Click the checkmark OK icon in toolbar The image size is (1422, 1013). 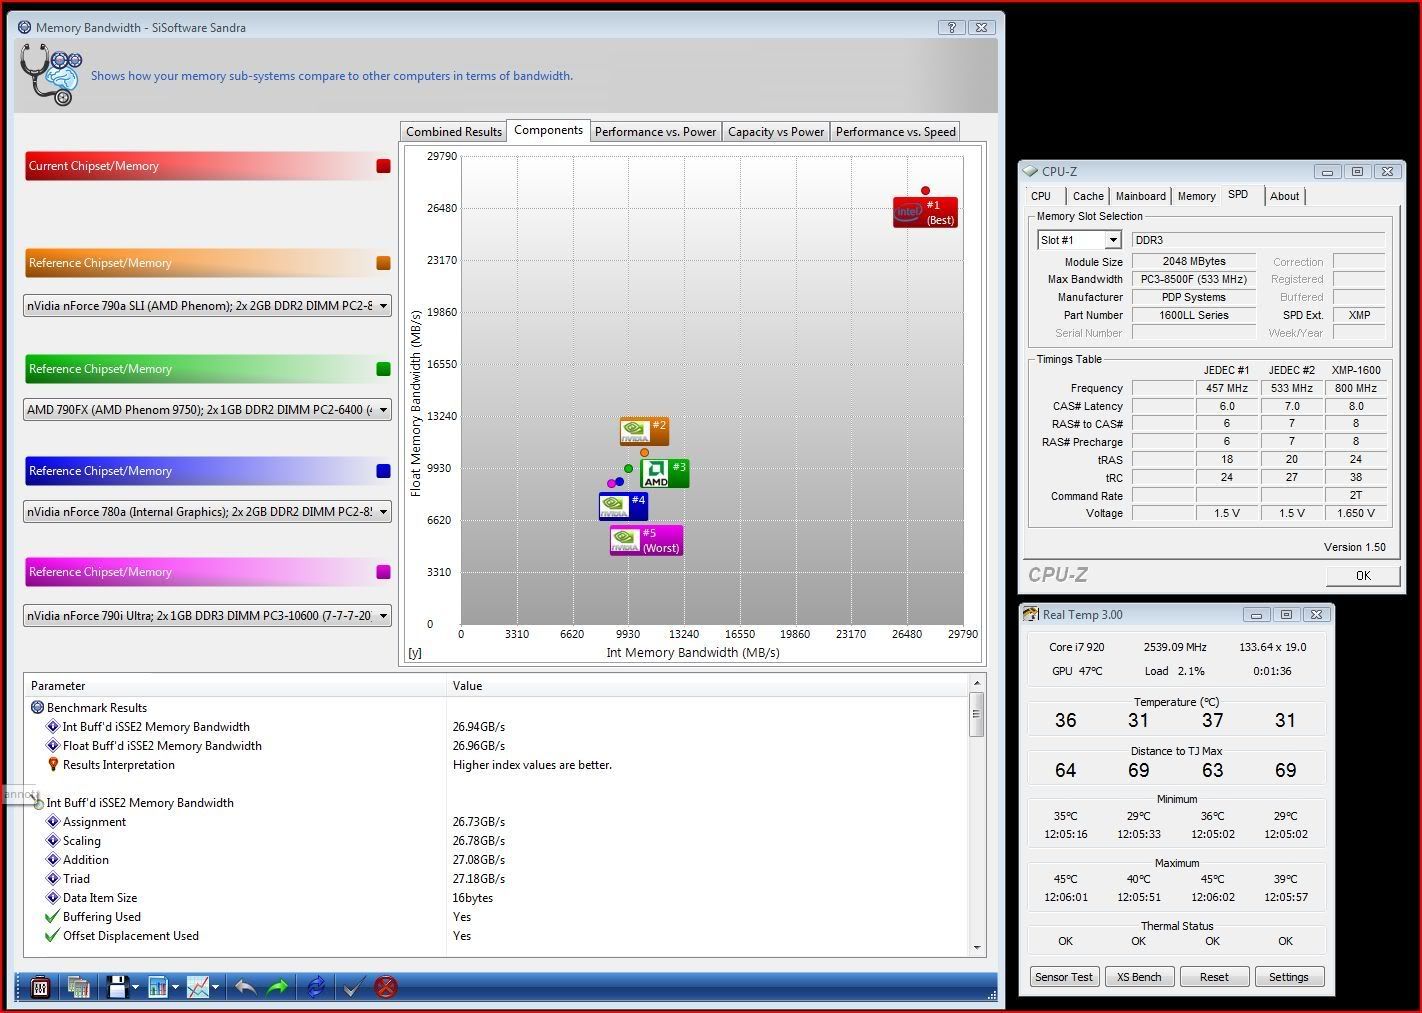coord(352,987)
